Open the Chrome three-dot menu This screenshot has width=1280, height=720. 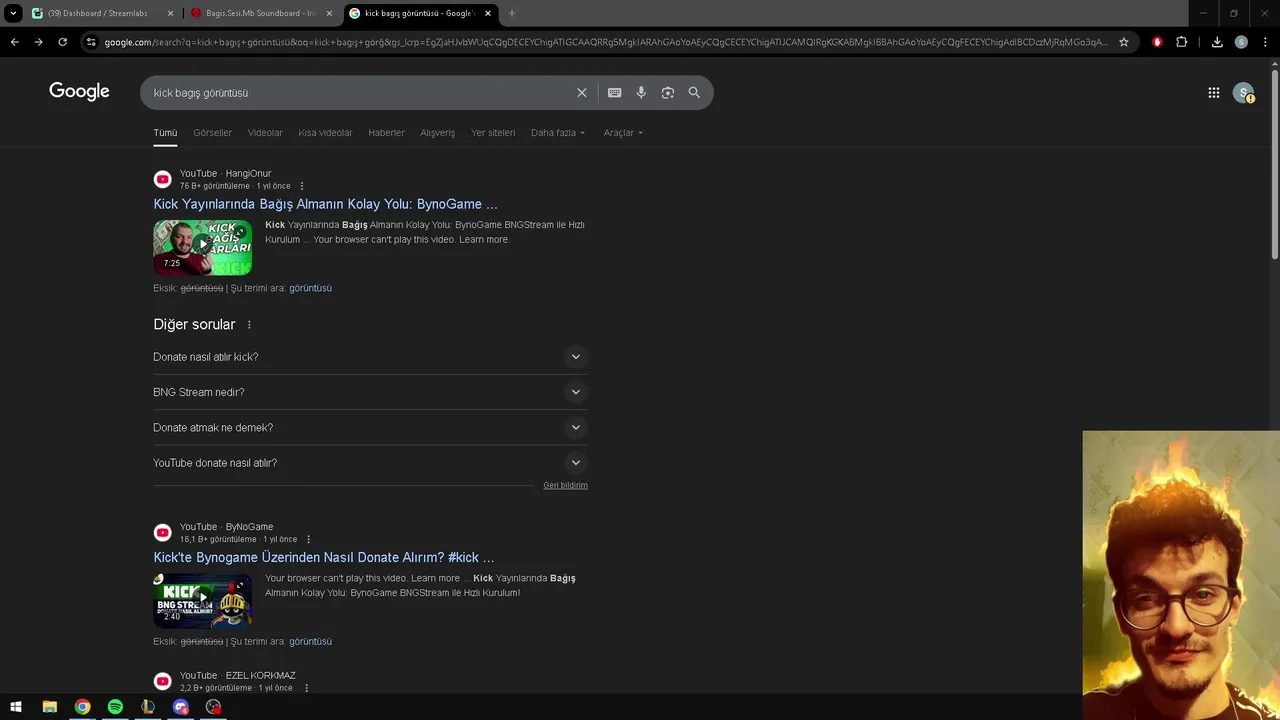1266,42
